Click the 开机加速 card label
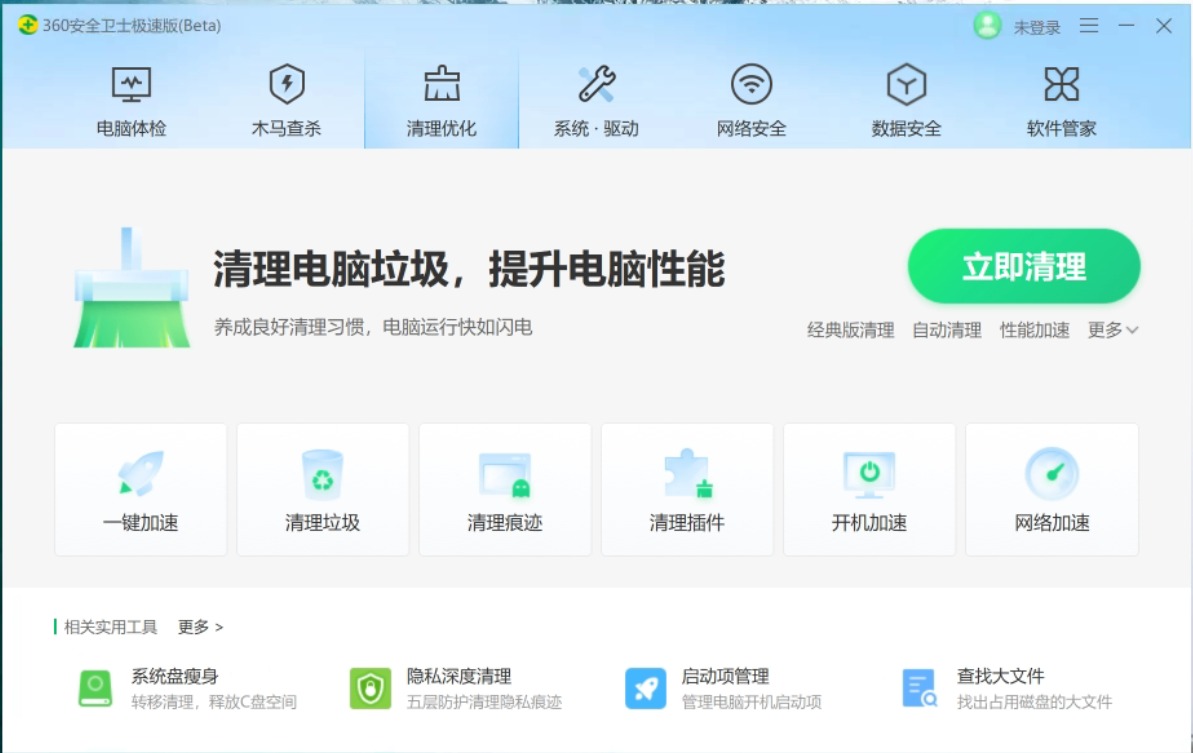The image size is (1193, 753). point(869,523)
